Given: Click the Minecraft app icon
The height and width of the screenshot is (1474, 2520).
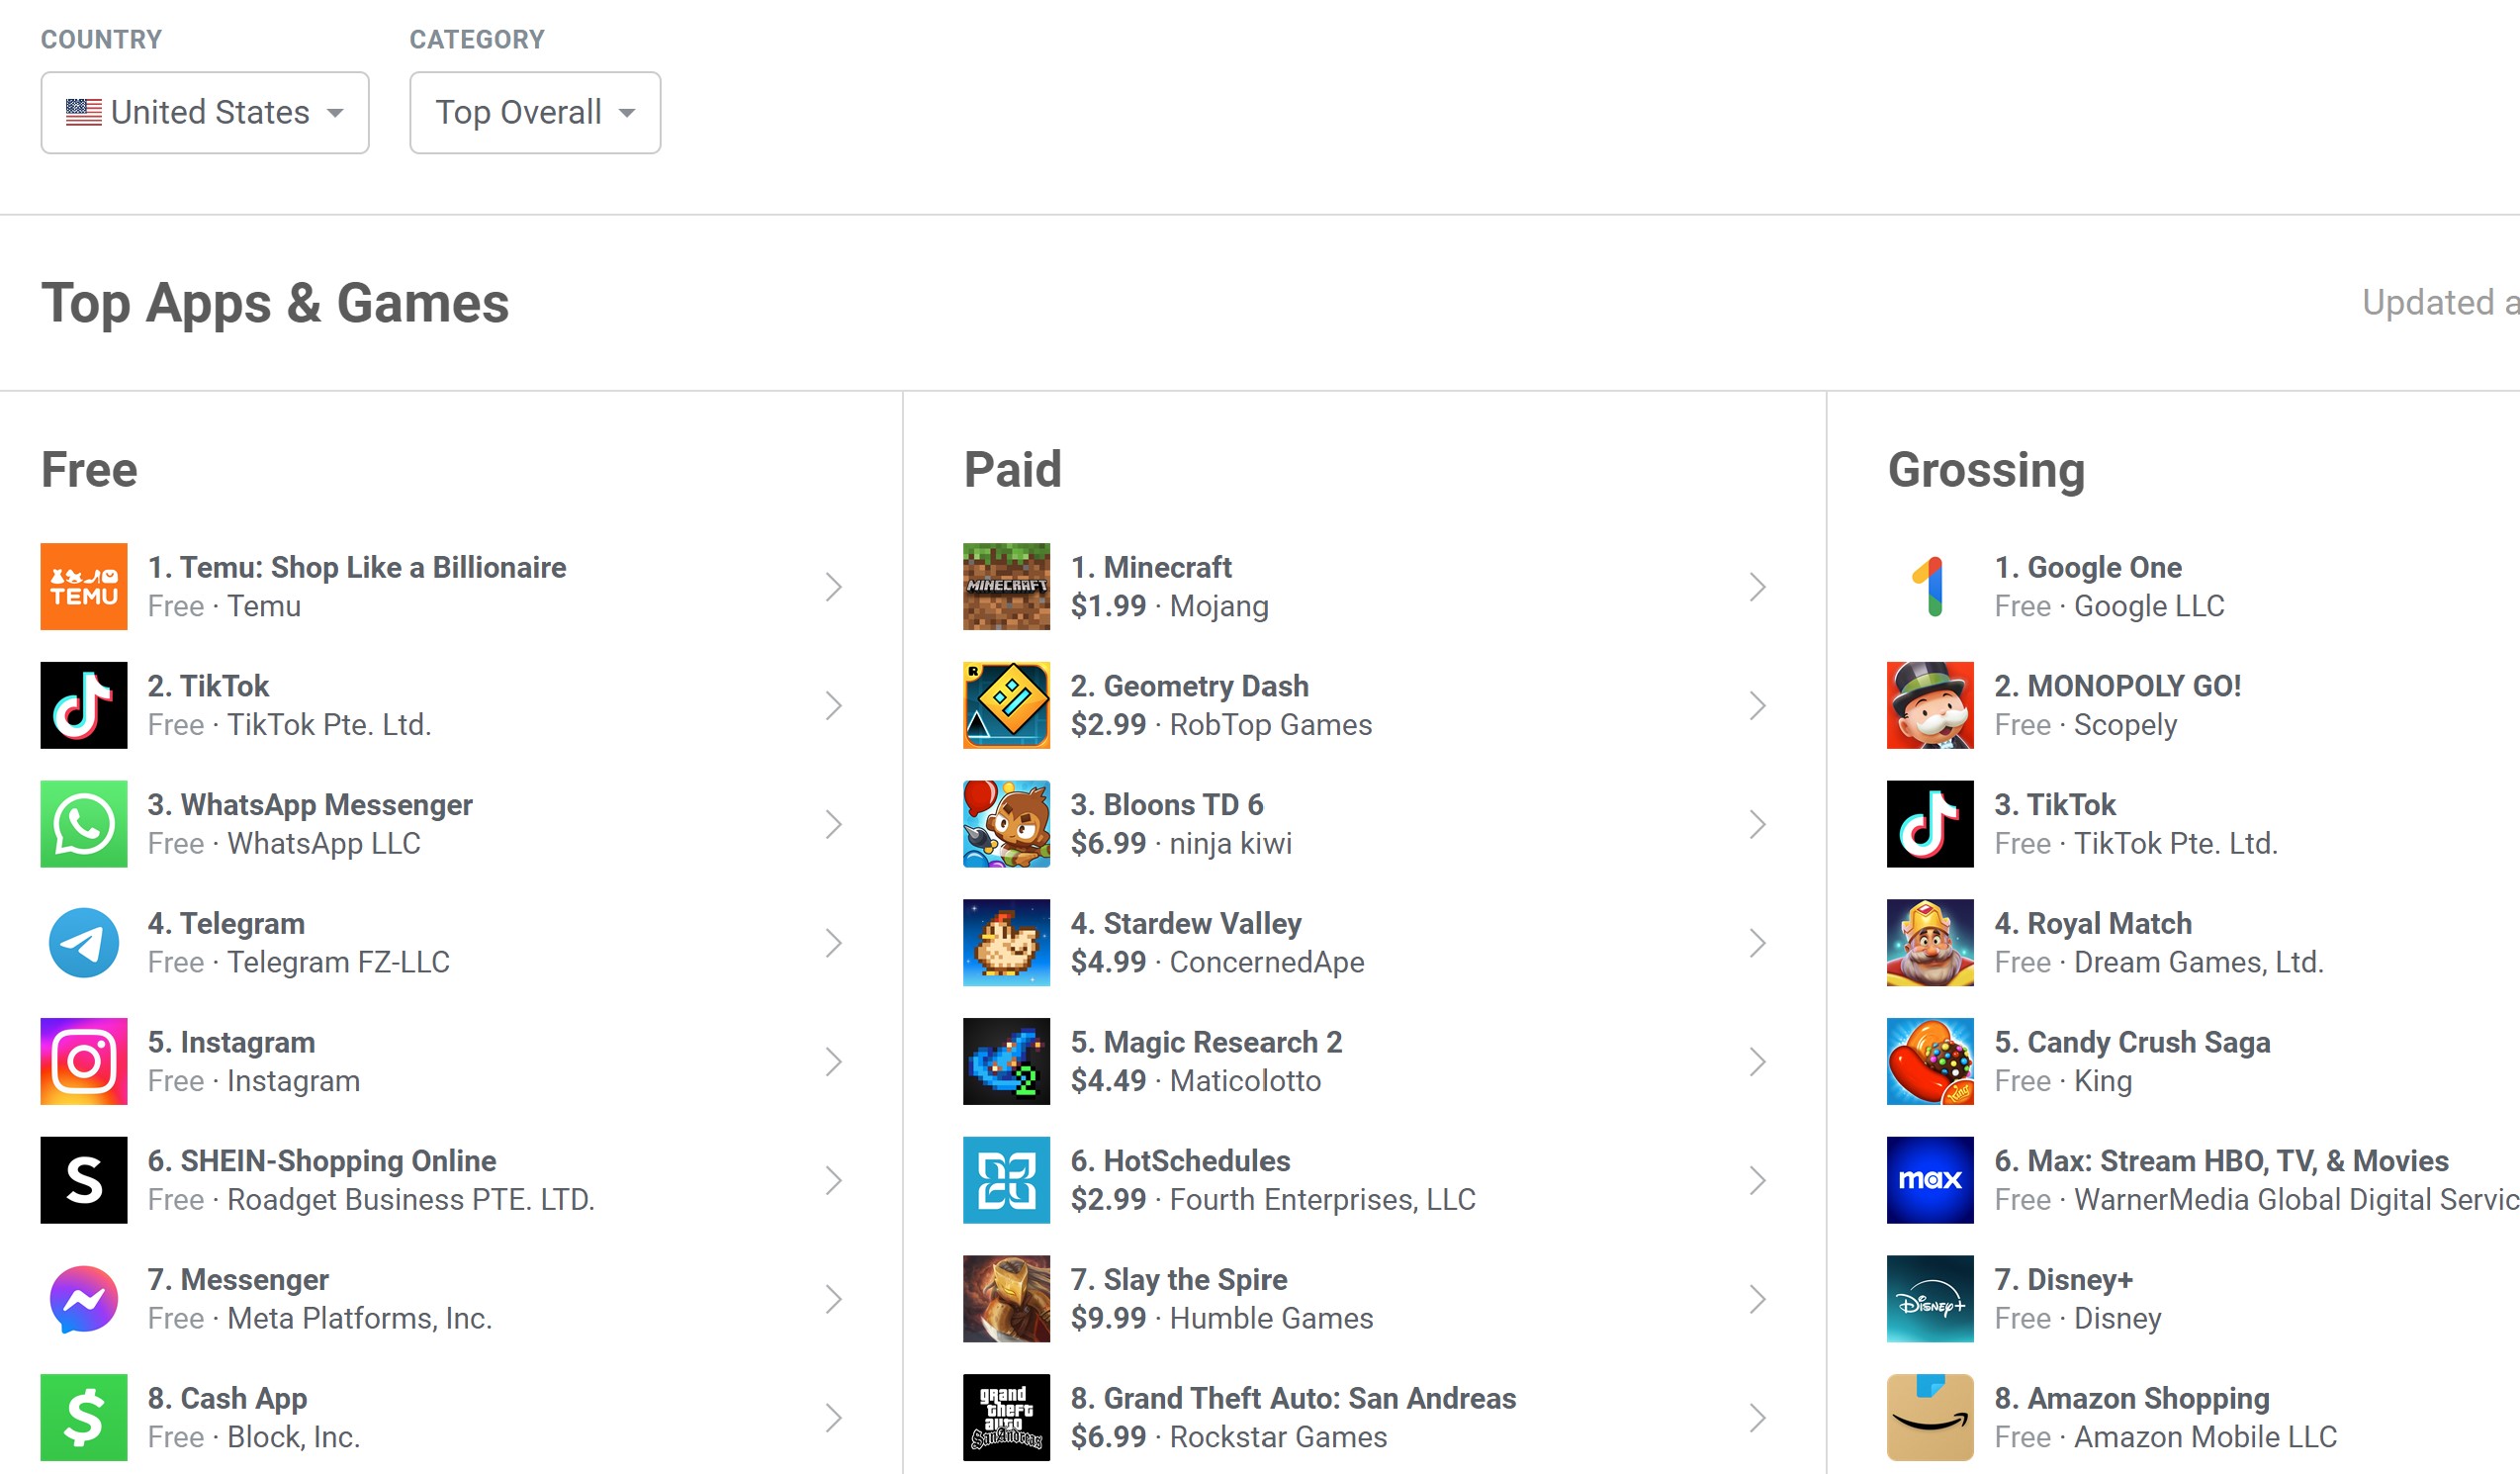Looking at the screenshot, I should coord(1006,587).
